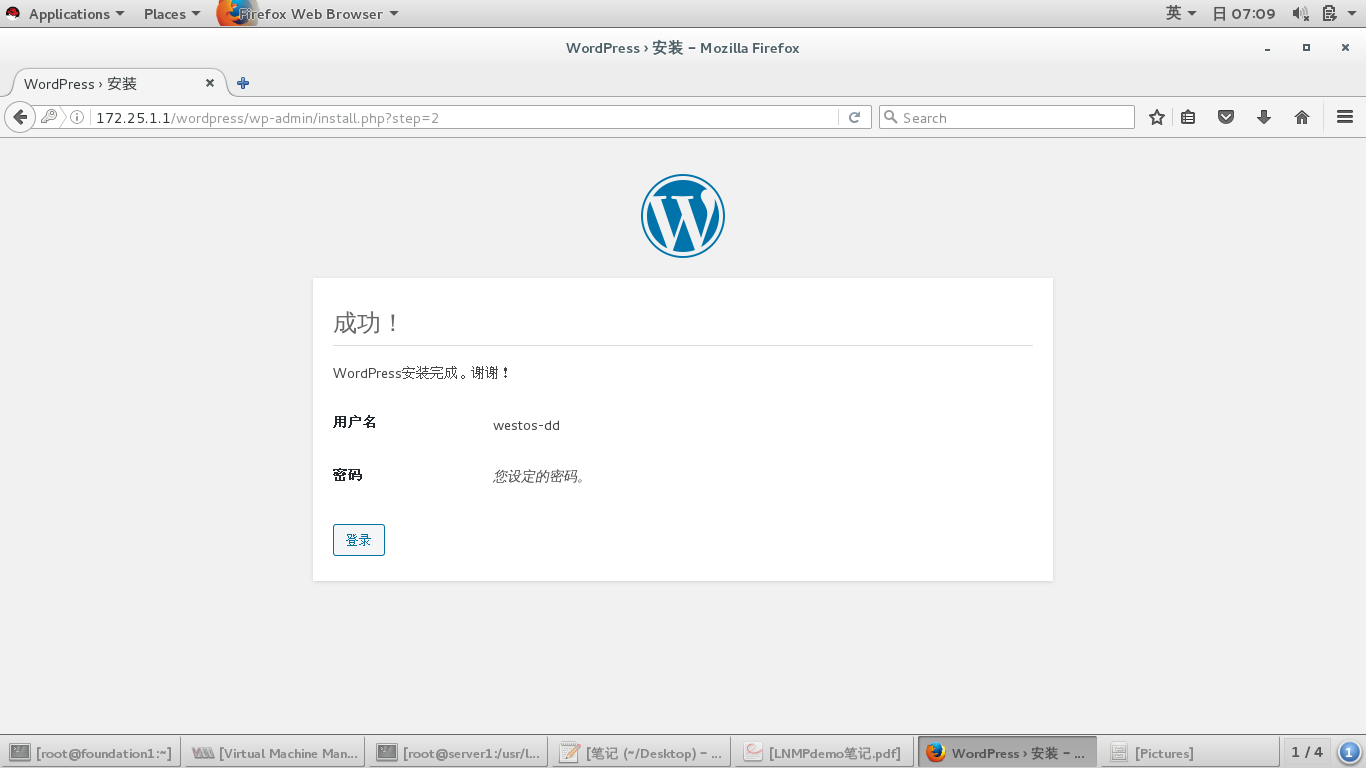Click the saved-password key icon in URL bar
This screenshot has height=768, width=1366.
[x=49, y=117]
